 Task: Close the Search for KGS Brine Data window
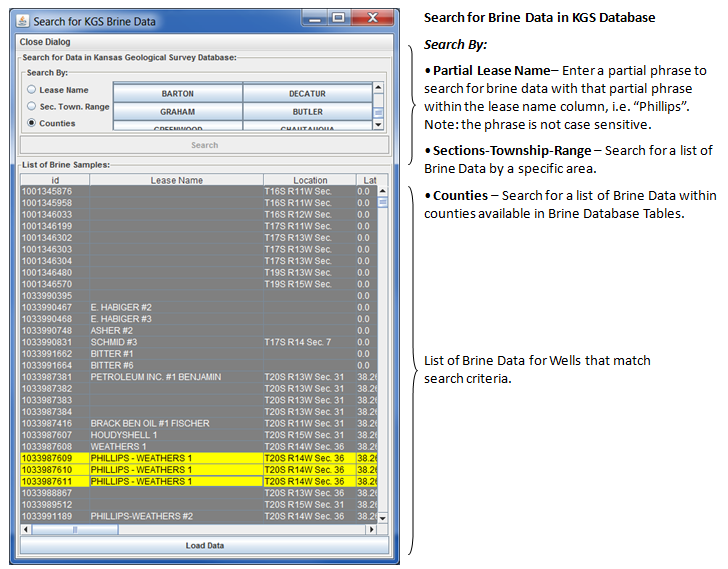pyautogui.click(x=372, y=18)
